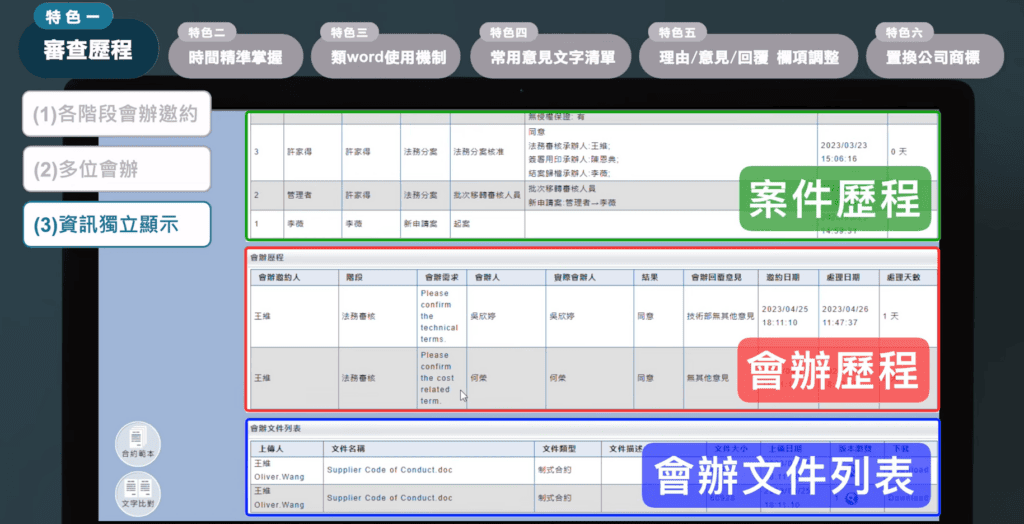The width and height of the screenshot is (1024, 524).
Task: Choose the (2)多位會辦 sidebar option
Action: tap(116, 169)
